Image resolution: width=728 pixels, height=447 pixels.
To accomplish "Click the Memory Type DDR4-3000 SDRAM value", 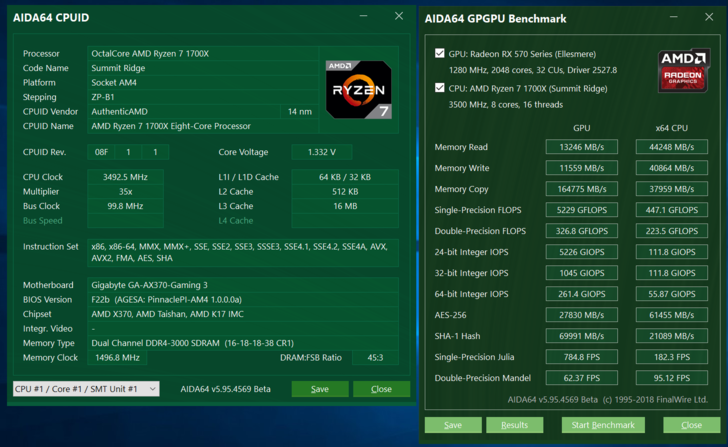I will pos(243,343).
